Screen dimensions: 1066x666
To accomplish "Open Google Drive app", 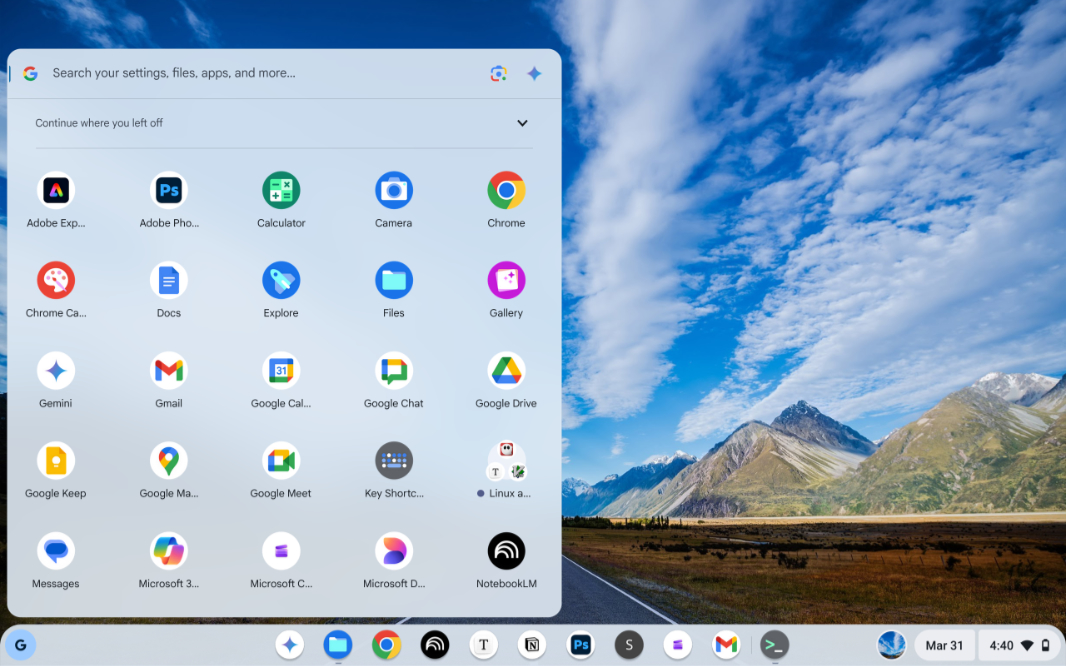I will [506, 370].
